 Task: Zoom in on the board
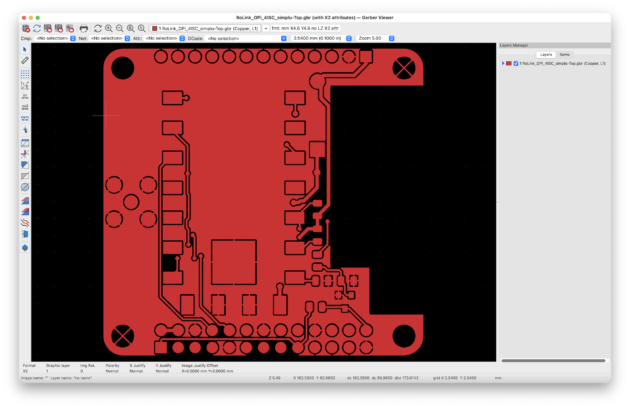coord(108,29)
